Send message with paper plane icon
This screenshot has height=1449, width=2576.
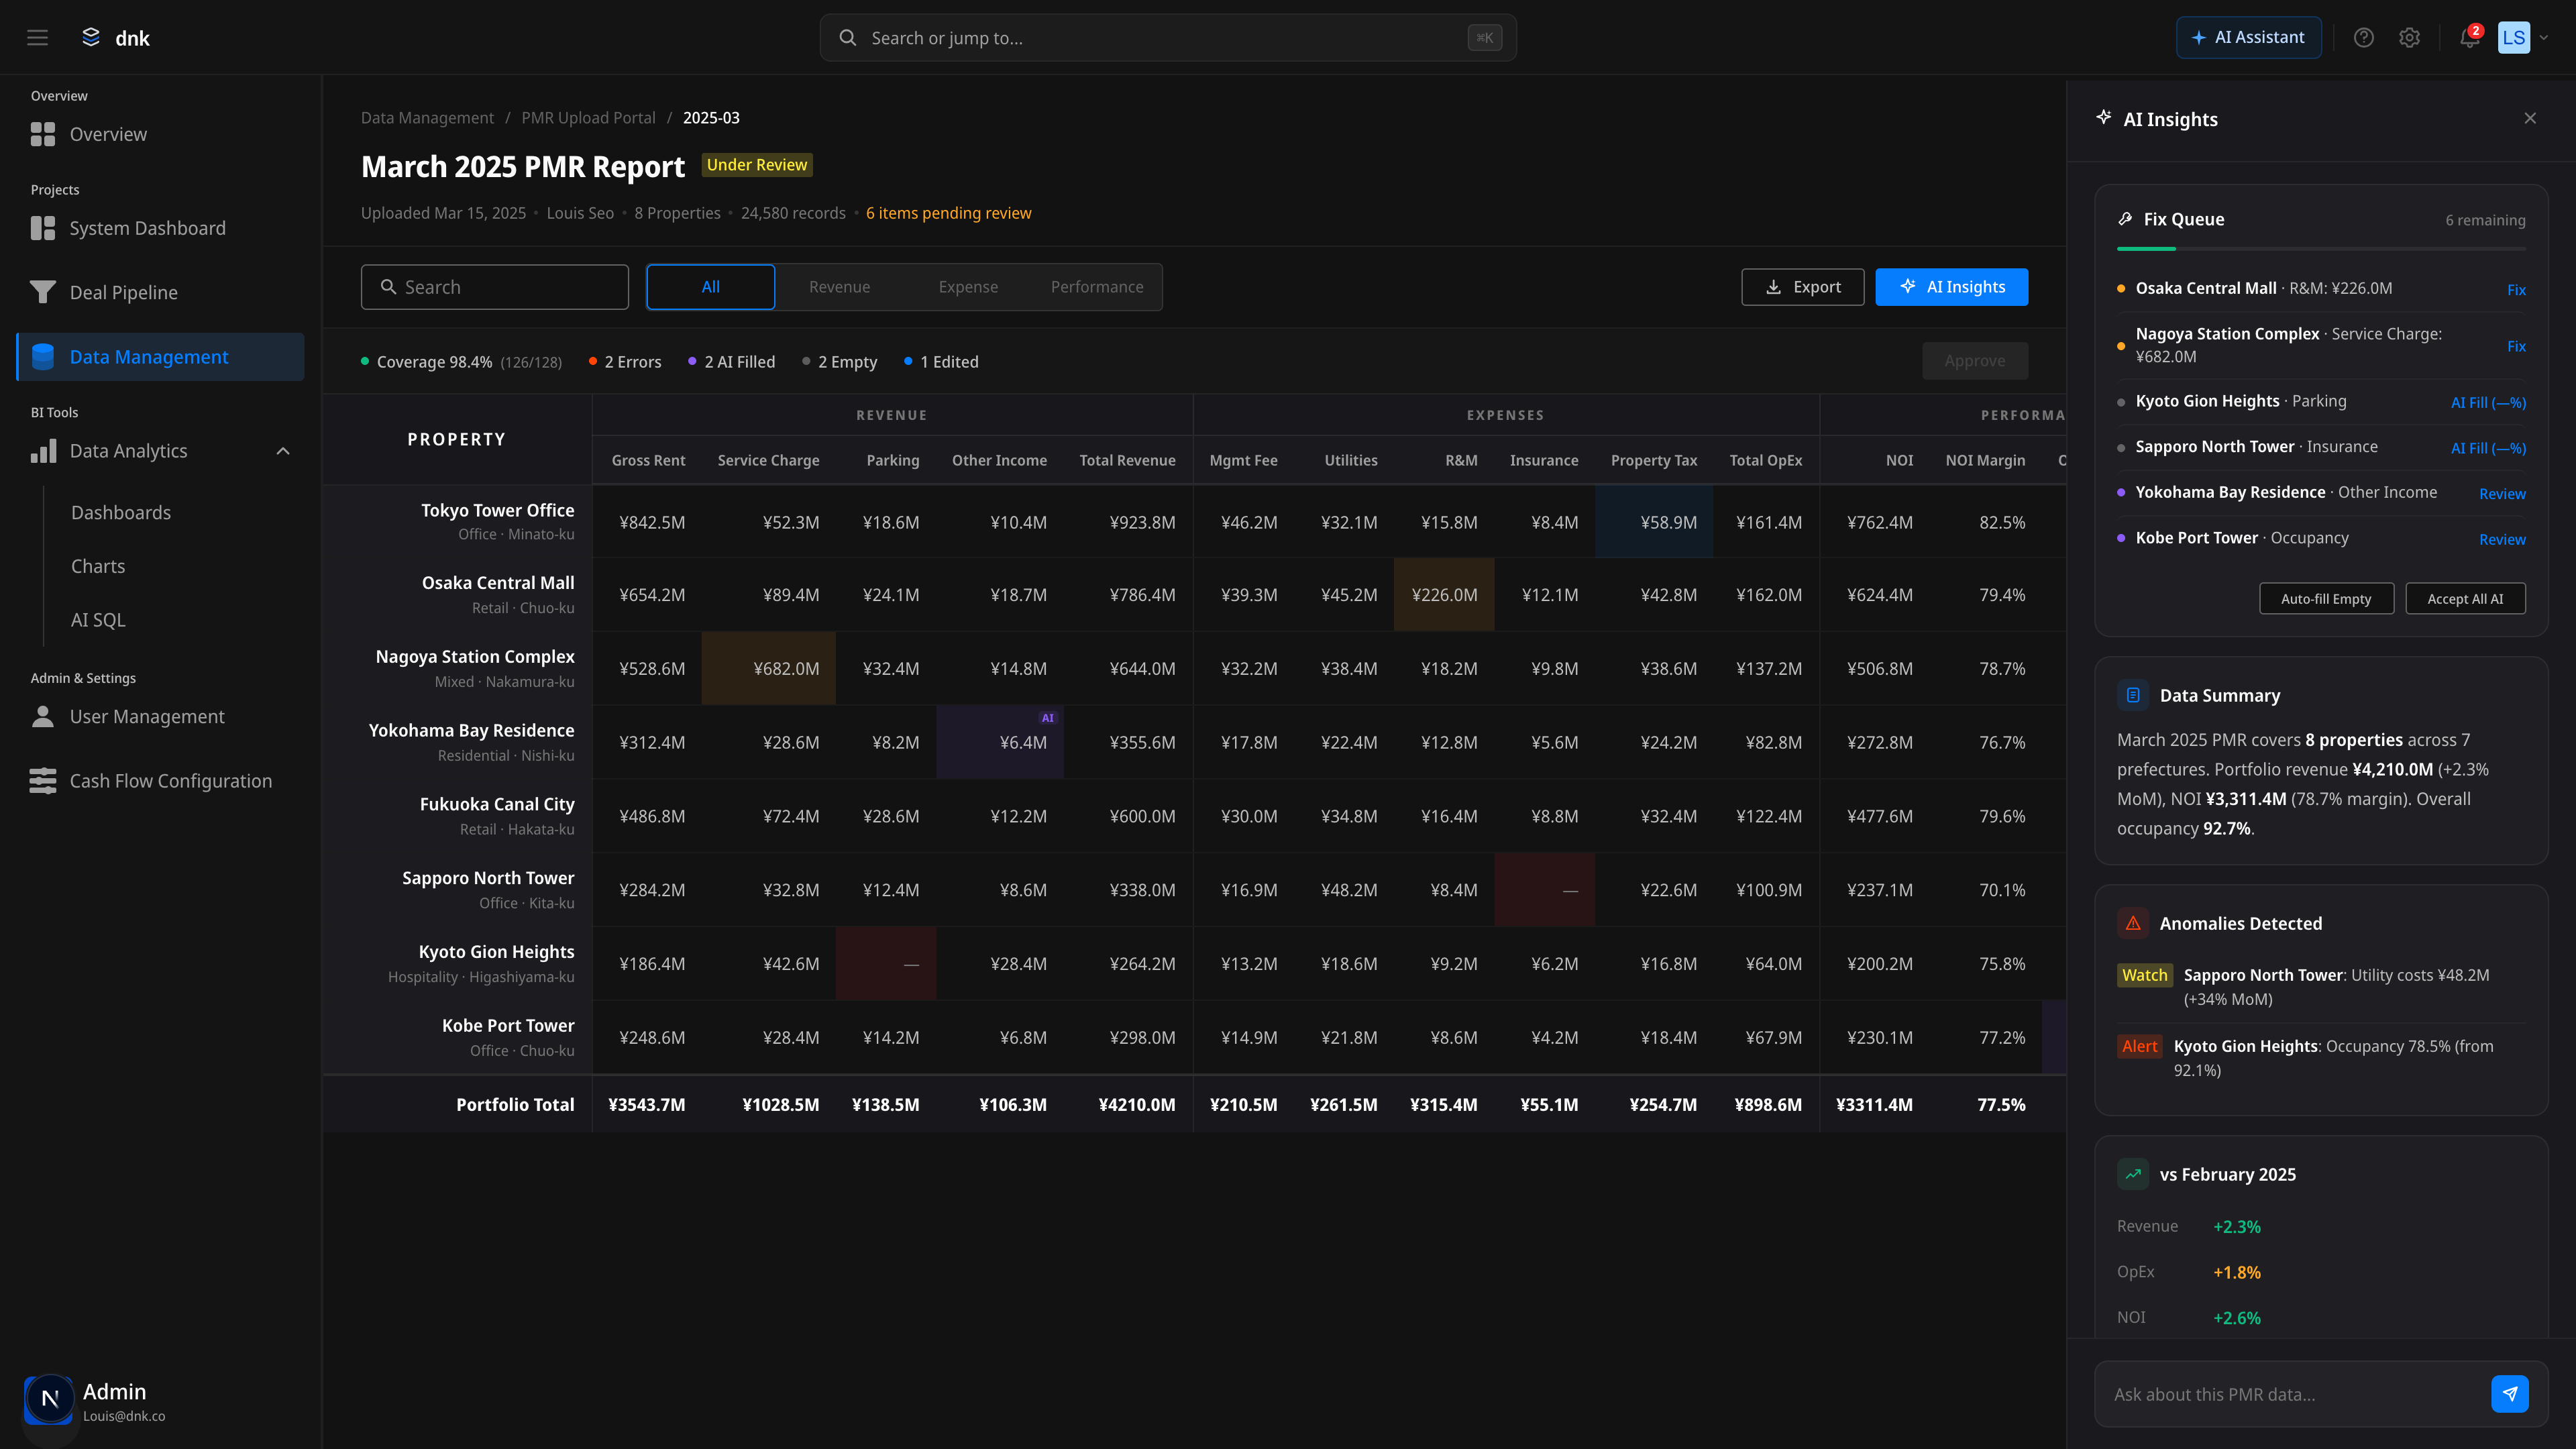pyautogui.click(x=2509, y=1394)
